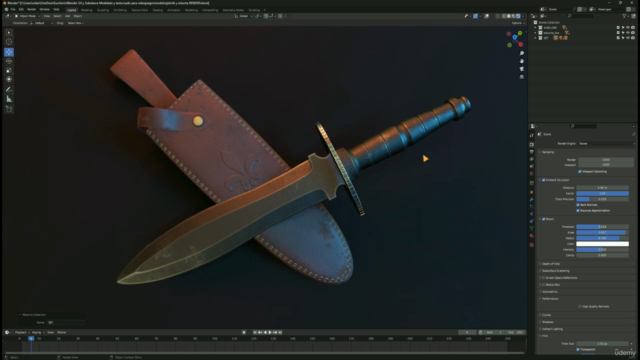The image size is (640, 360).
Task: Open the Tool properties tab icon
Action: click(531, 136)
